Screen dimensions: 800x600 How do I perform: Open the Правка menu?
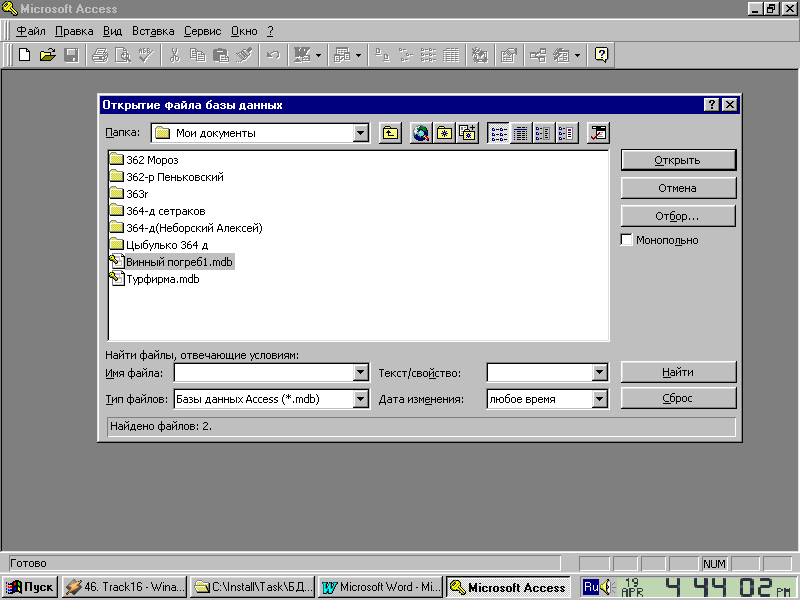click(x=74, y=31)
